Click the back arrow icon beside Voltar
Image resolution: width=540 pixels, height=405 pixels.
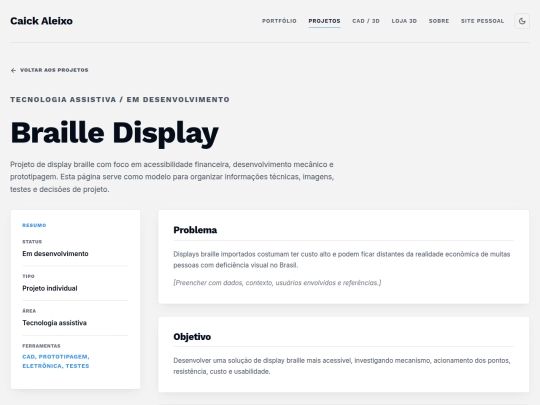click(13, 70)
